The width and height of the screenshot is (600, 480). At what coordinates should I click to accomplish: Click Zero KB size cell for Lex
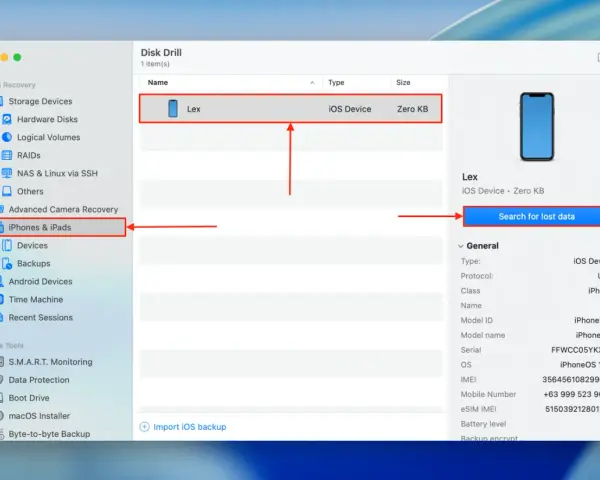coord(412,109)
